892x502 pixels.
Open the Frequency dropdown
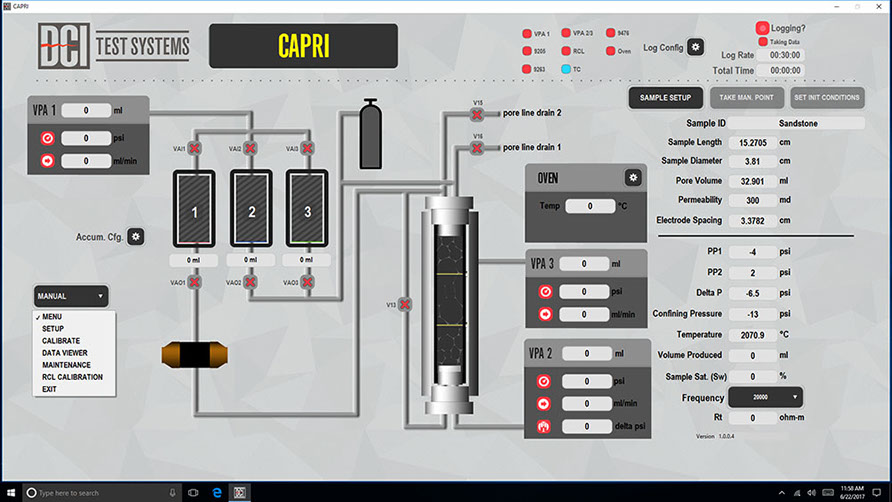(x=765, y=398)
